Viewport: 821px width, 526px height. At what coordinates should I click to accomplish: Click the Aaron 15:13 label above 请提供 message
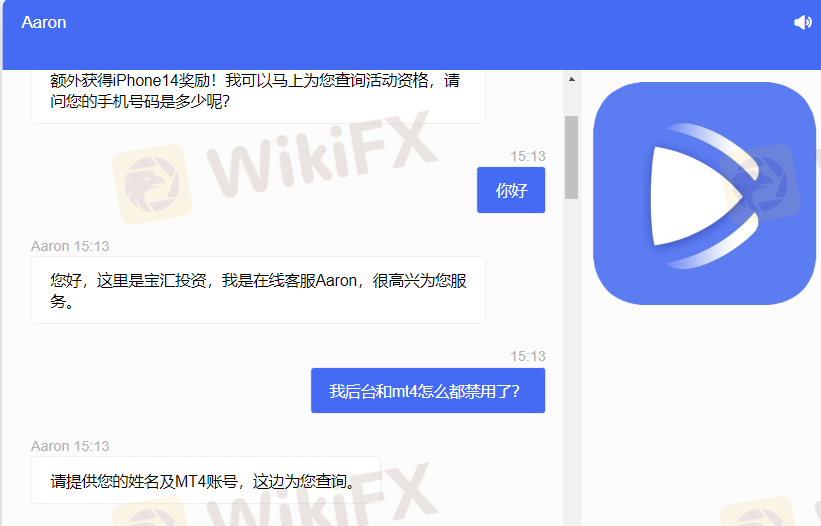pyautogui.click(x=70, y=446)
